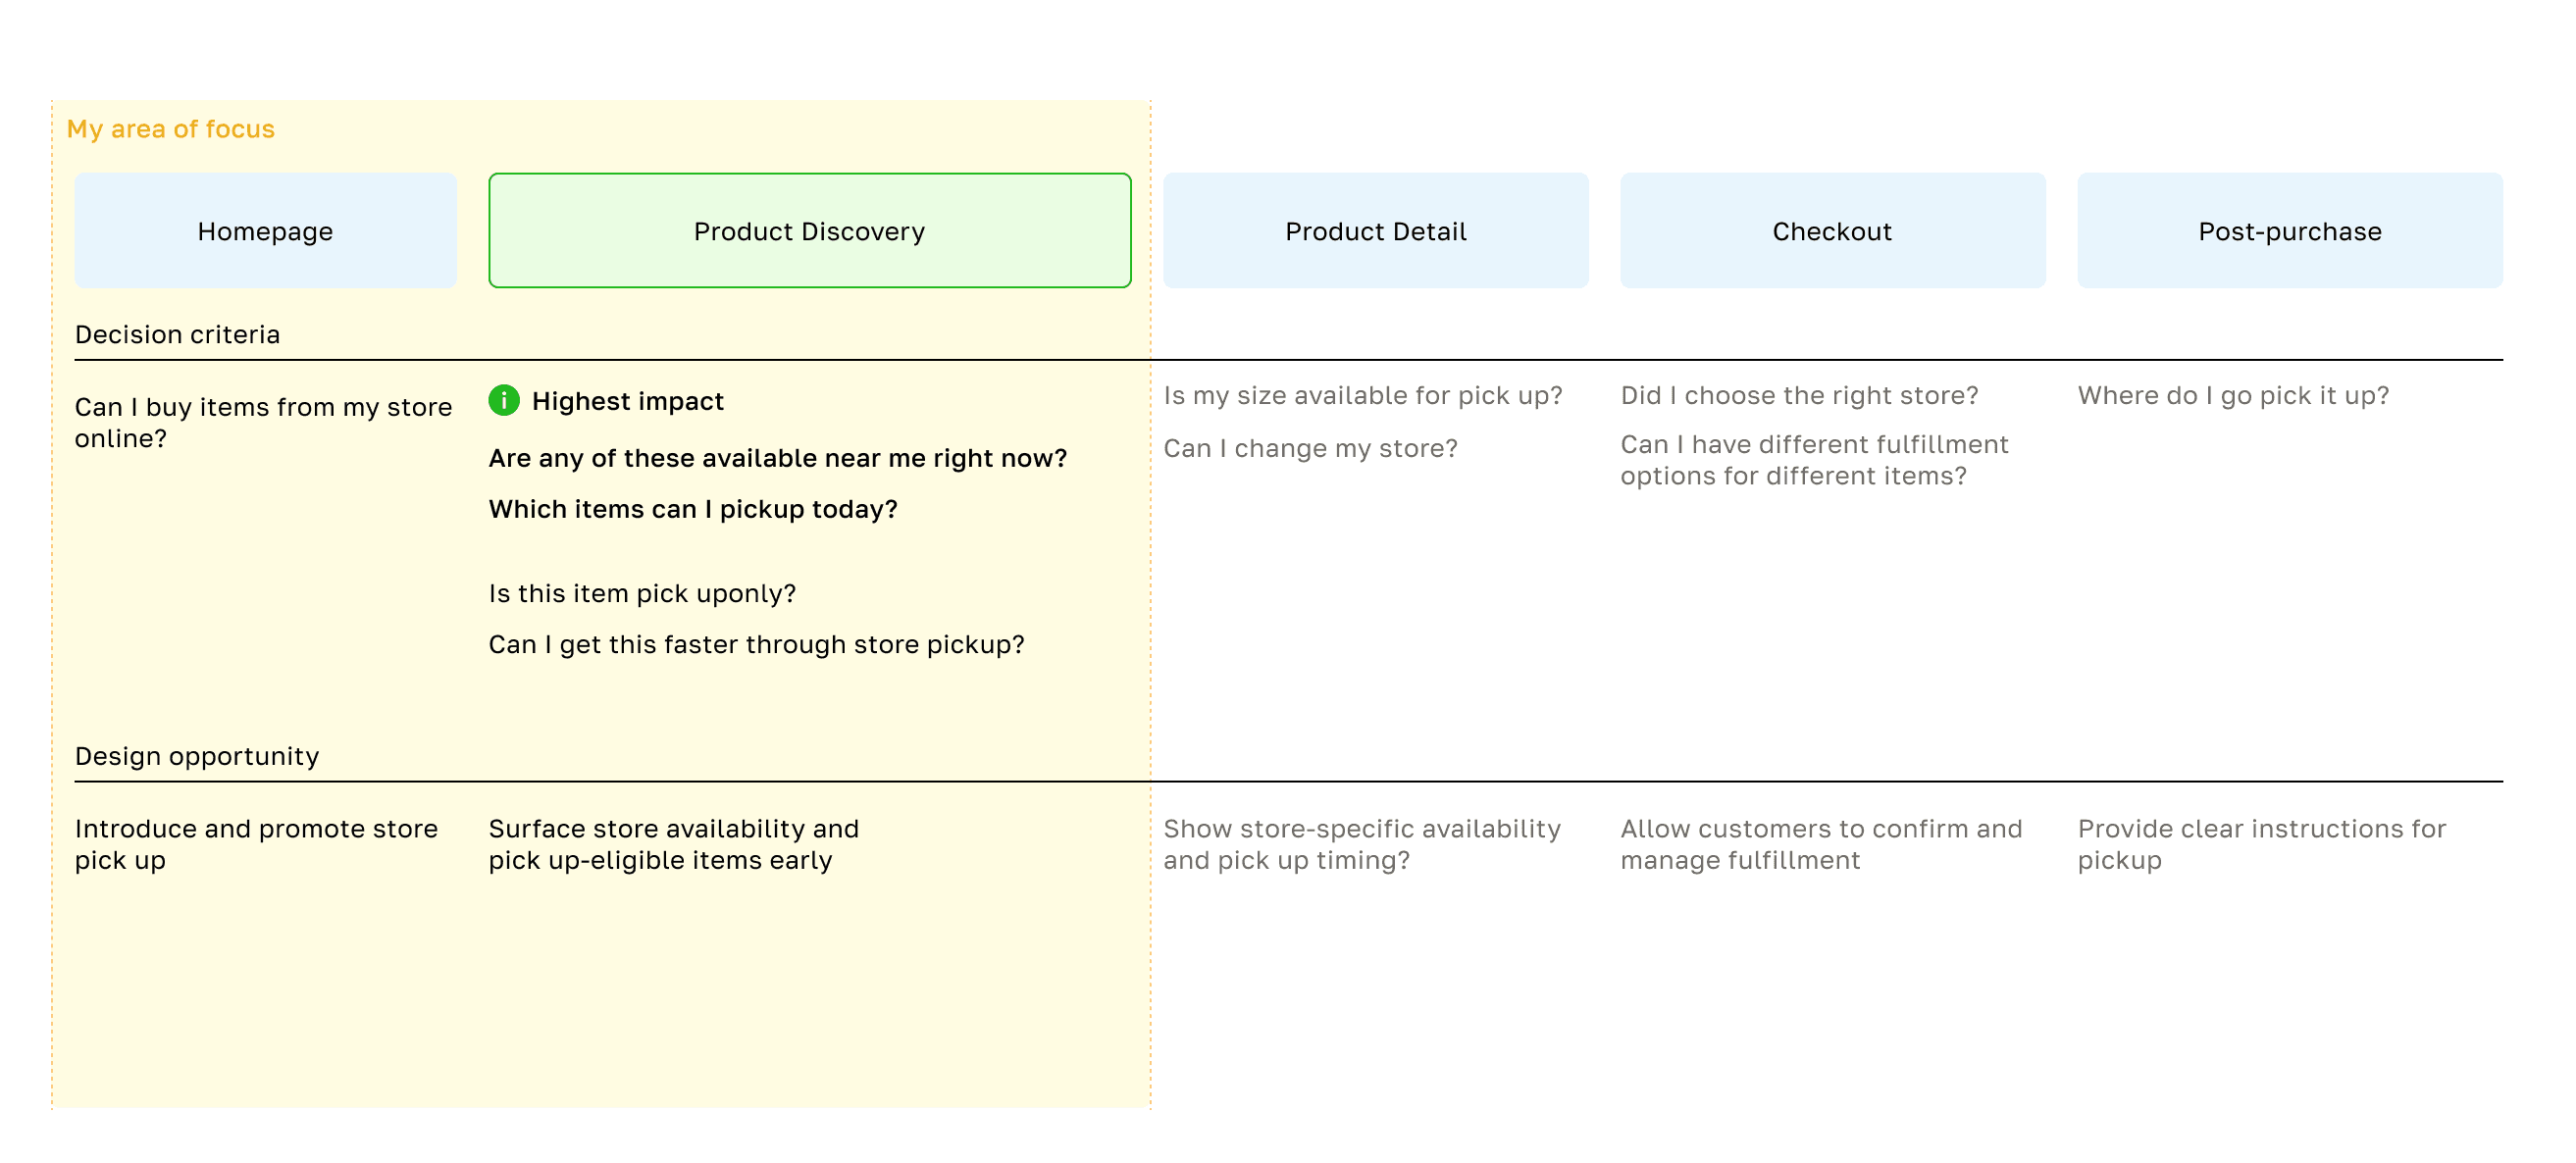Select 'Can I get this faster' question
2576x1163 pixels.
point(756,644)
